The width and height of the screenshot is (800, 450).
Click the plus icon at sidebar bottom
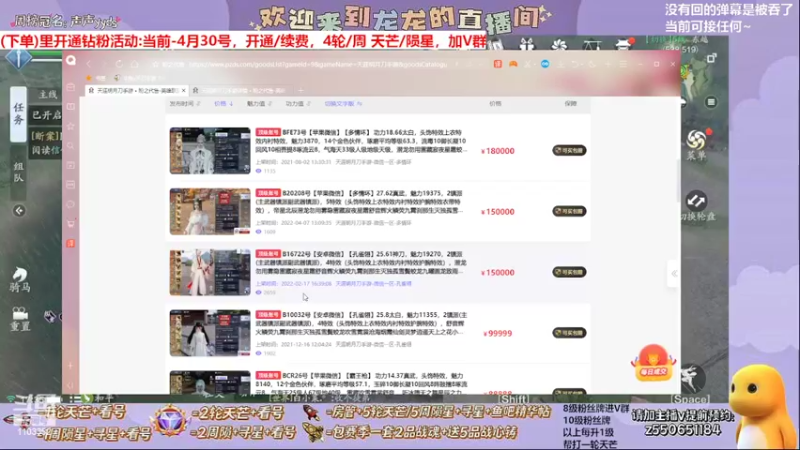coord(70,365)
